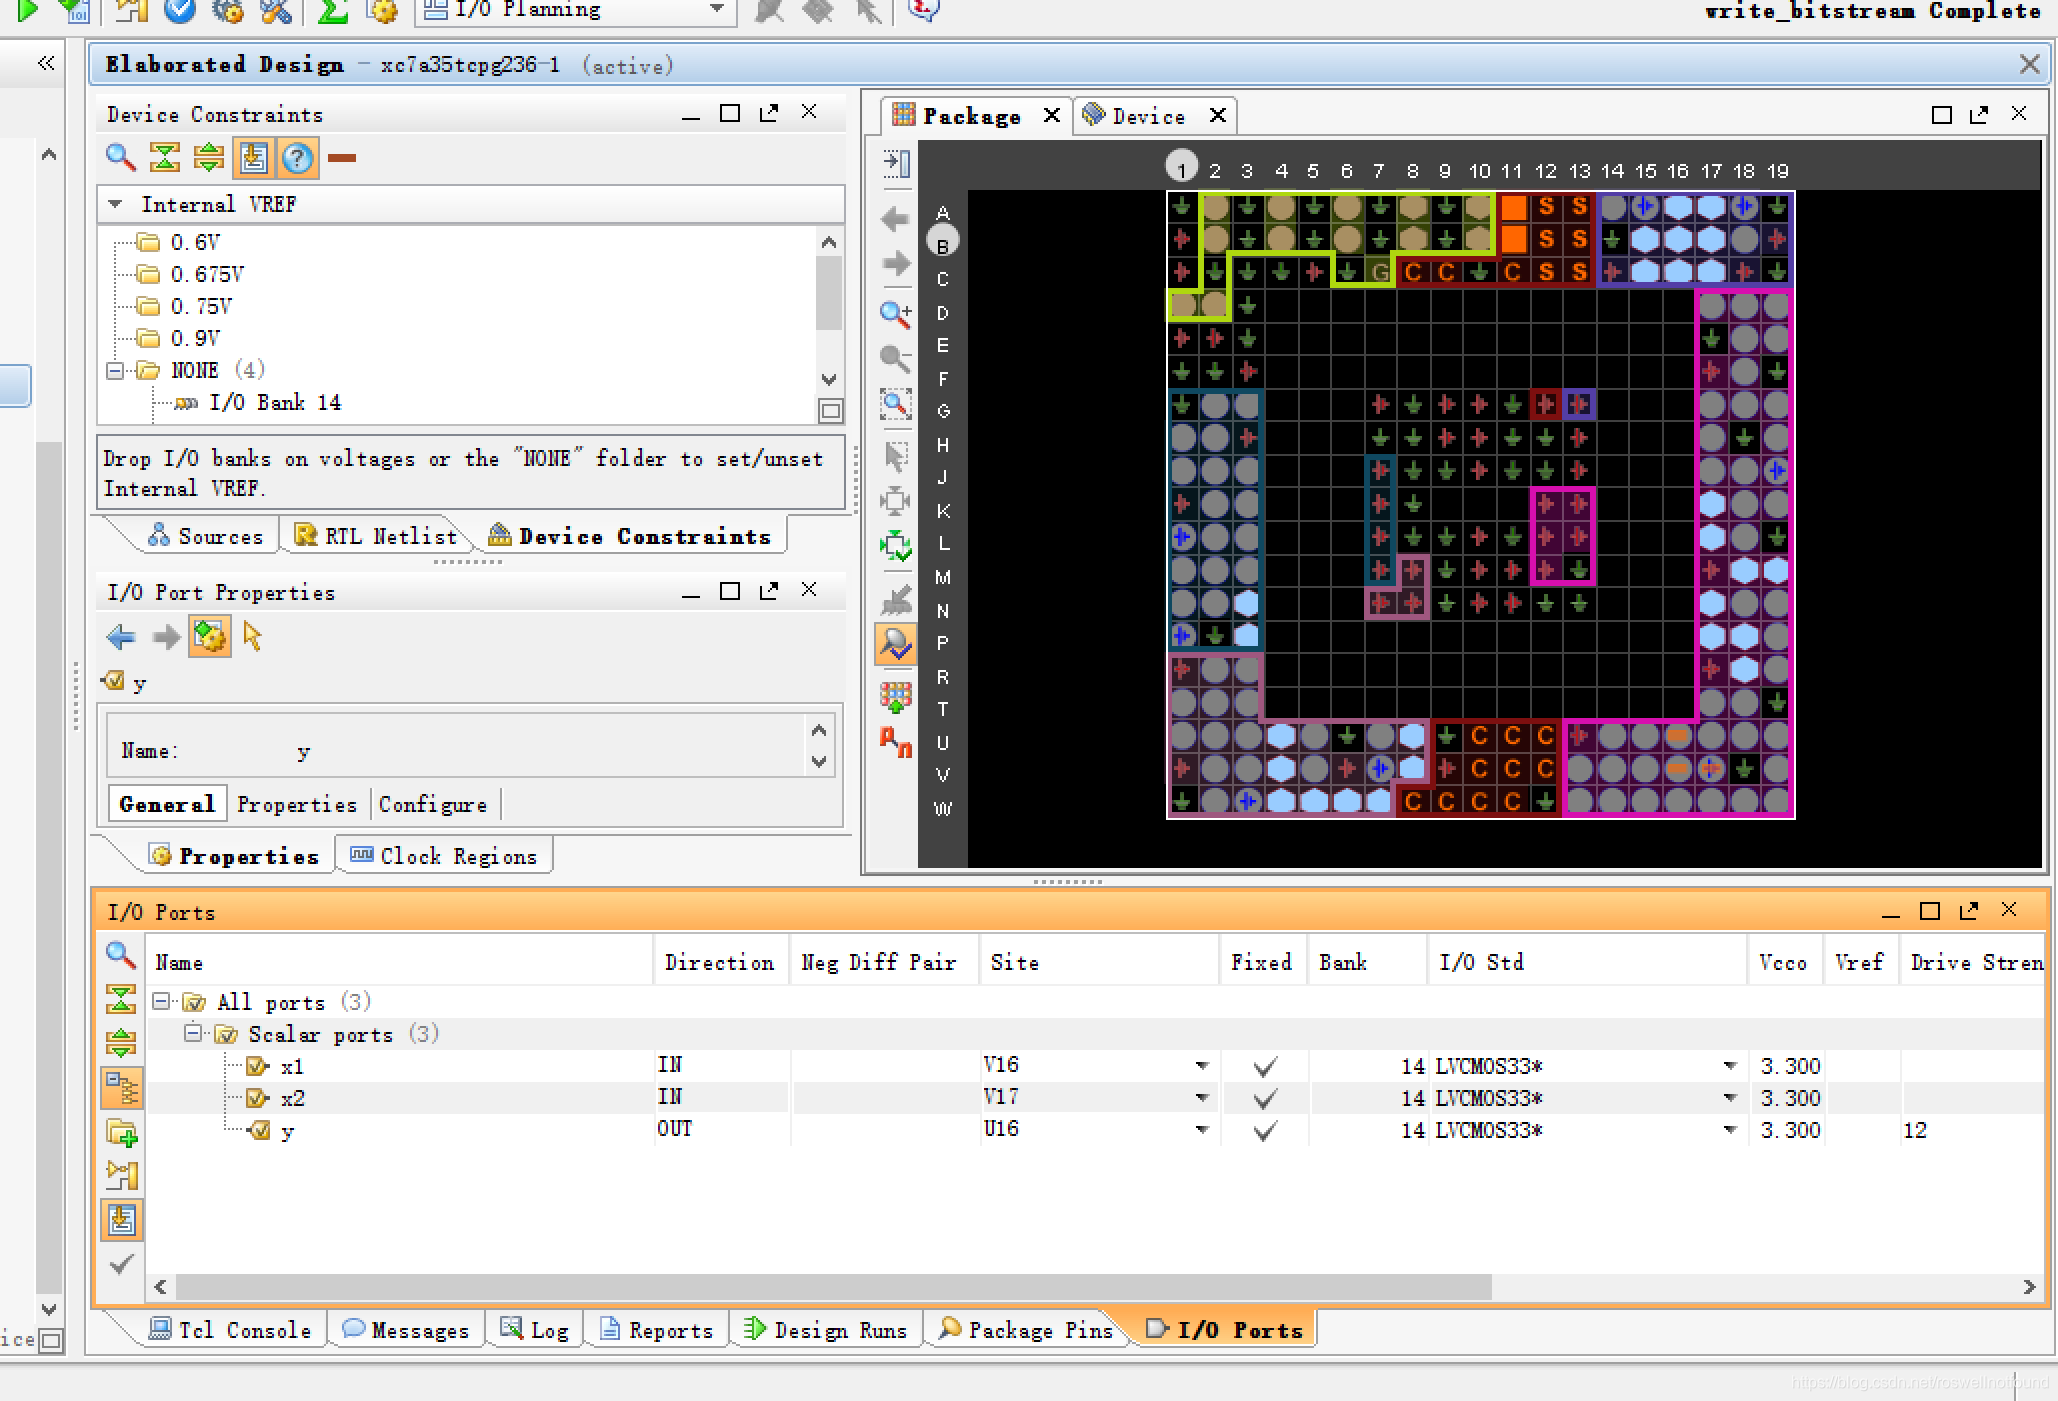The width and height of the screenshot is (2058, 1401).
Task: Go back in I/O Port Properties
Action: tap(121, 637)
